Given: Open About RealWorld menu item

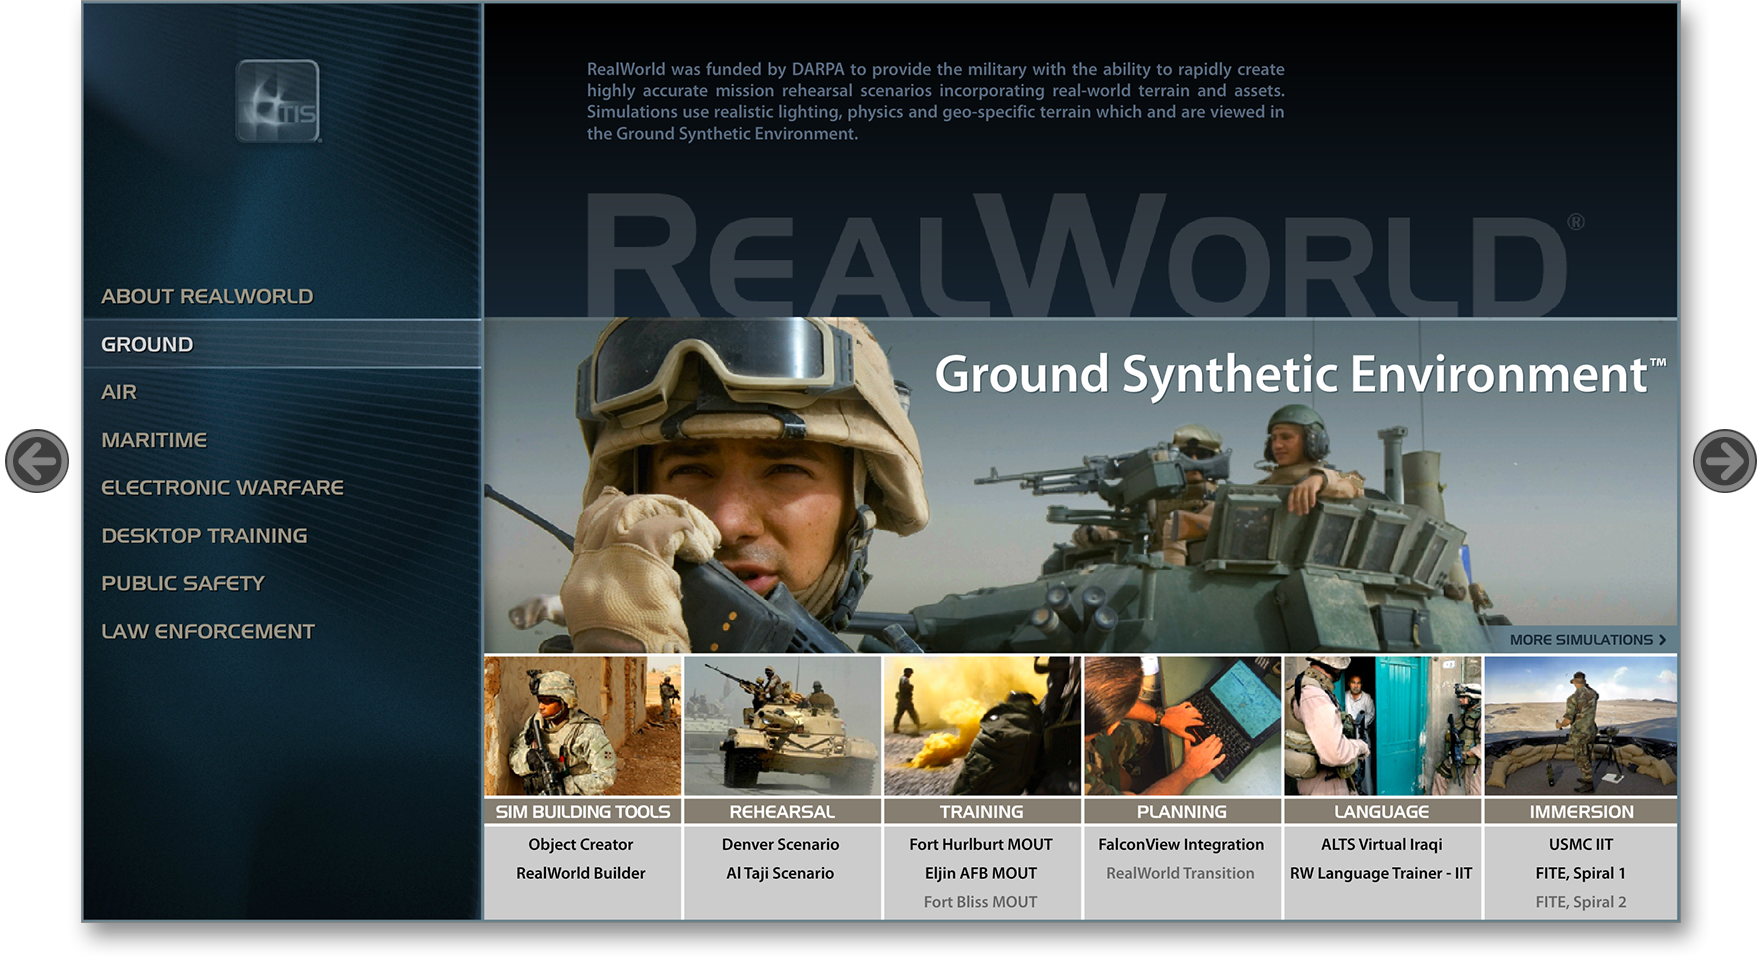Looking at the screenshot, I should click(x=207, y=296).
